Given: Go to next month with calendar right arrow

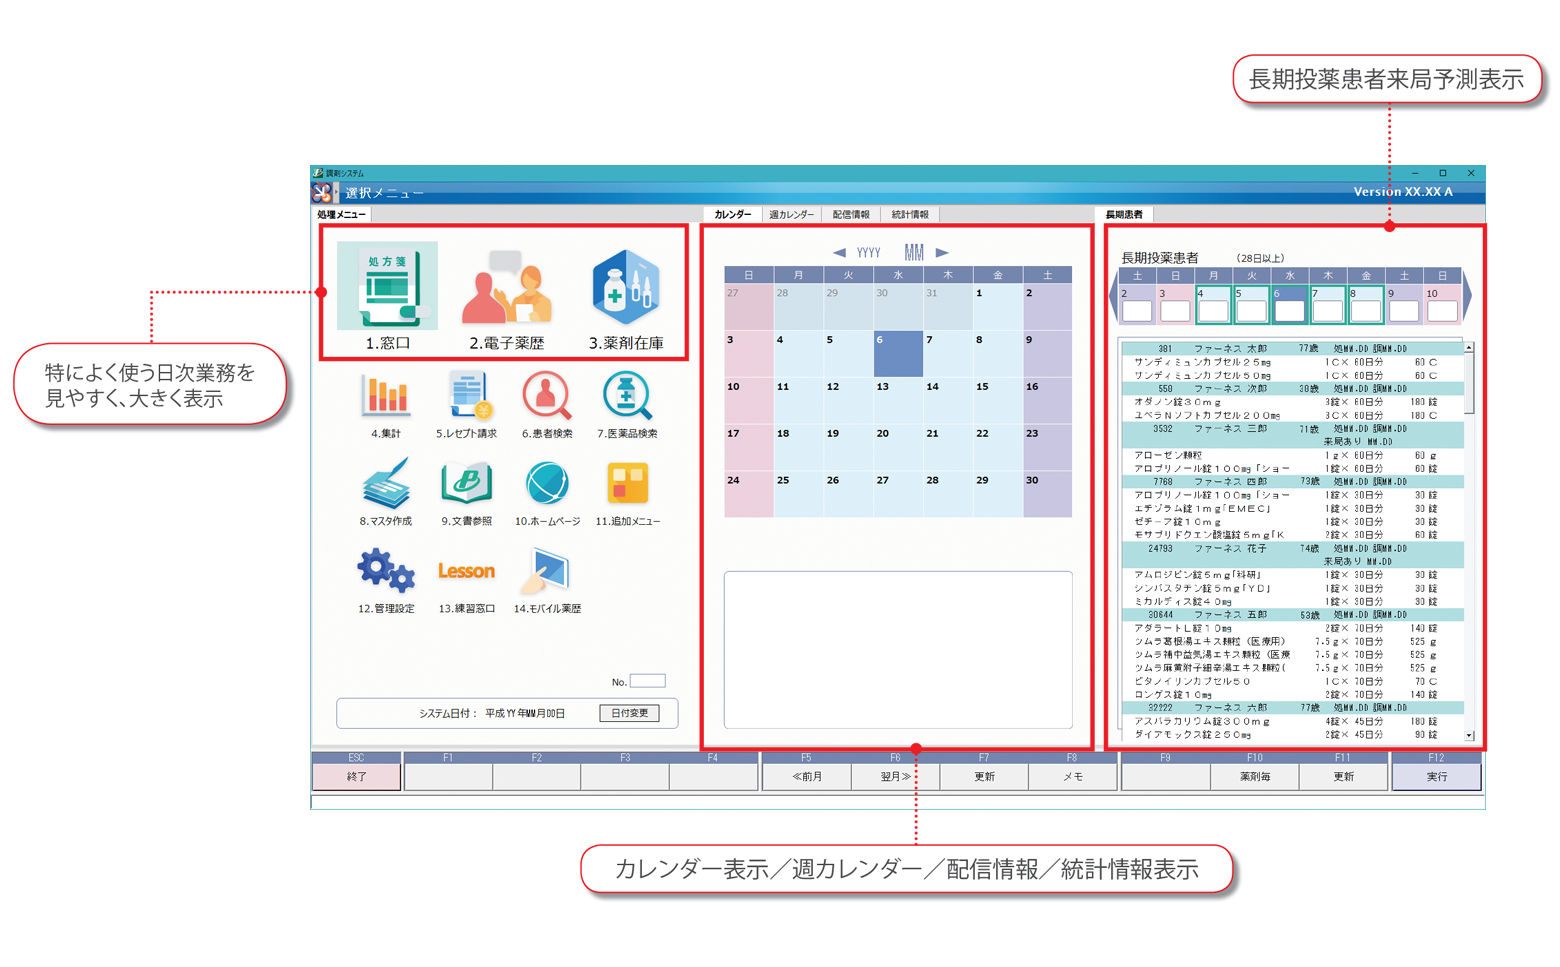Looking at the screenshot, I should click(x=942, y=253).
